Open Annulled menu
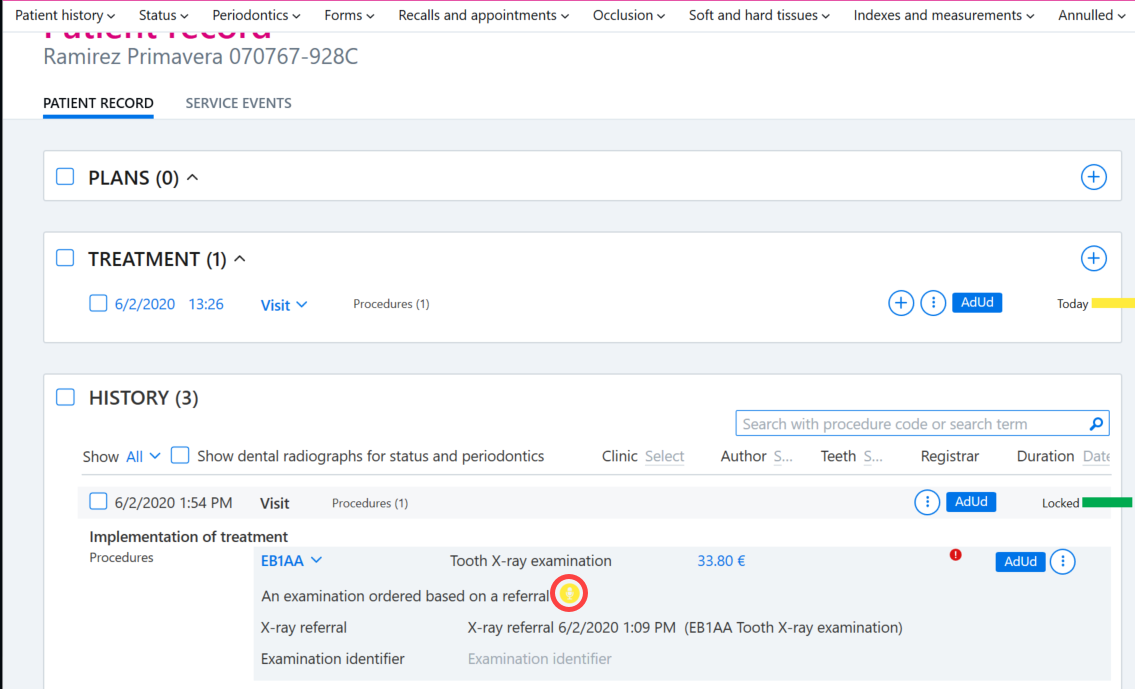The image size is (1135, 689). tap(1092, 15)
